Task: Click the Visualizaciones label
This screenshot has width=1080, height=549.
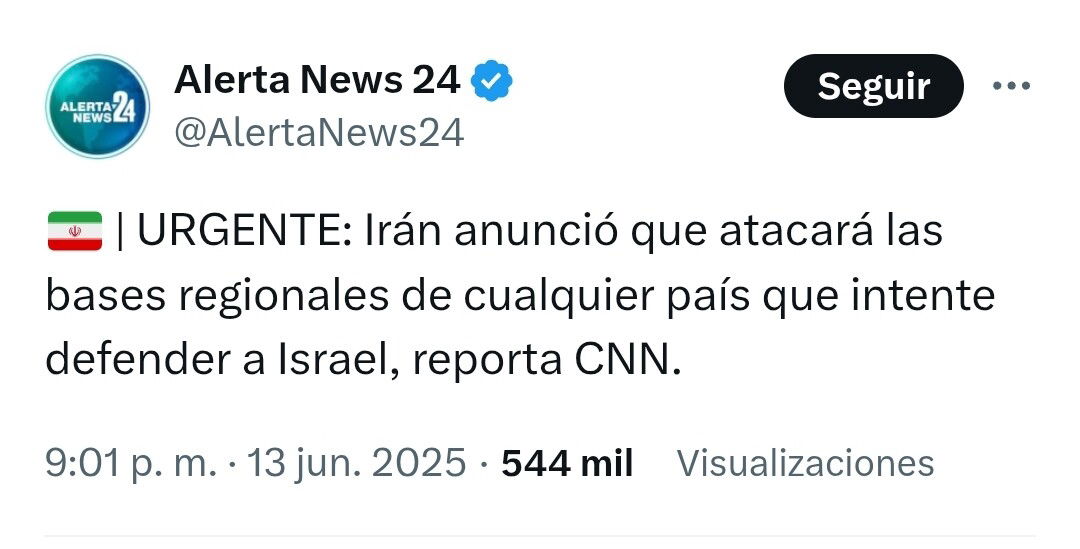Action: tap(805, 462)
